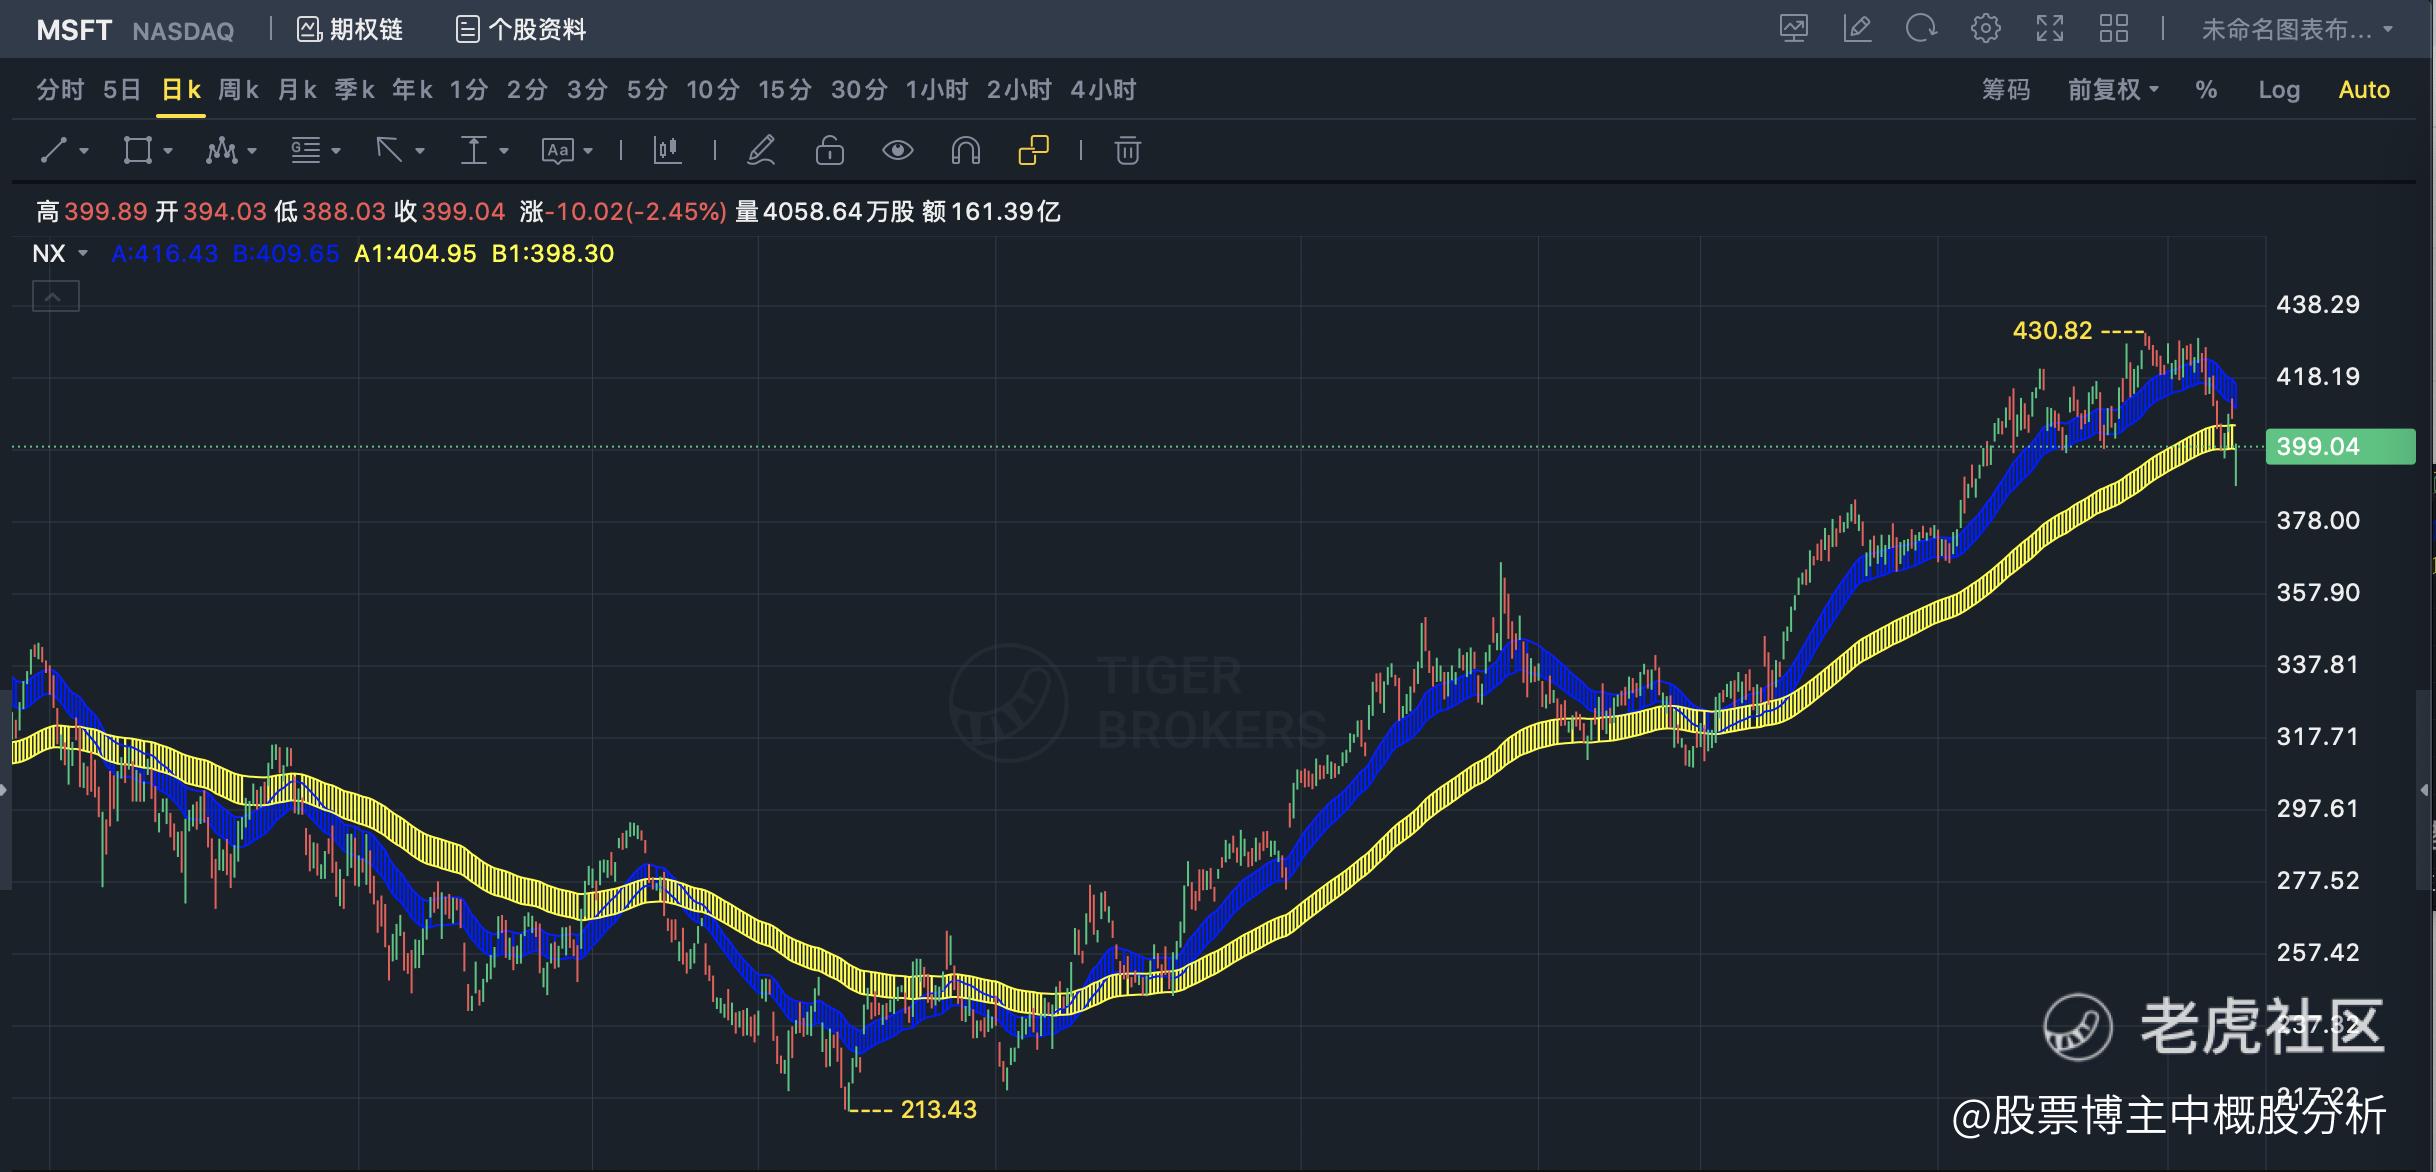2436x1172 pixels.
Task: Toggle Auto price scale
Action: 2363,90
